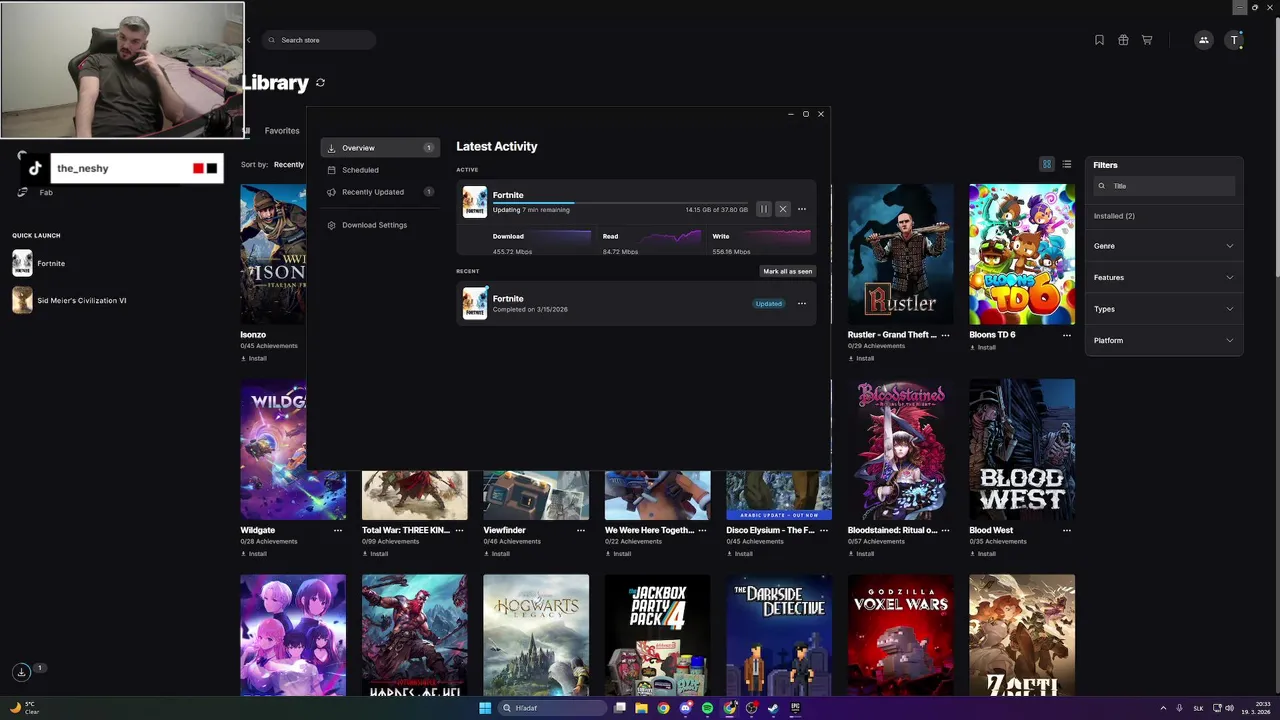Viewport: 1280px width, 720px height.
Task: Launch Fortnite from Quick Launch
Action: (x=40, y=263)
